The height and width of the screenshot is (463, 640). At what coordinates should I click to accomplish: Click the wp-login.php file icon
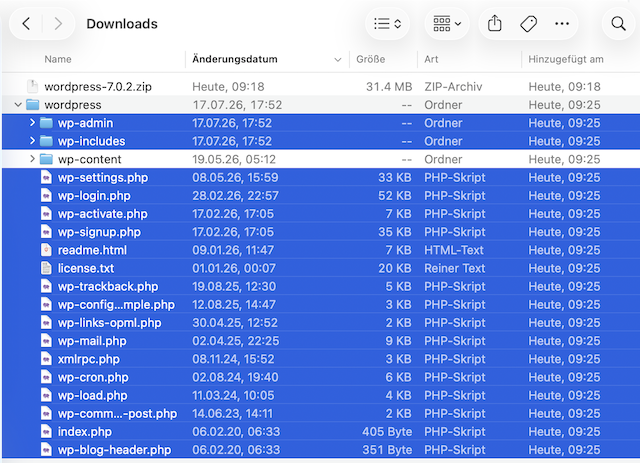click(x=47, y=196)
